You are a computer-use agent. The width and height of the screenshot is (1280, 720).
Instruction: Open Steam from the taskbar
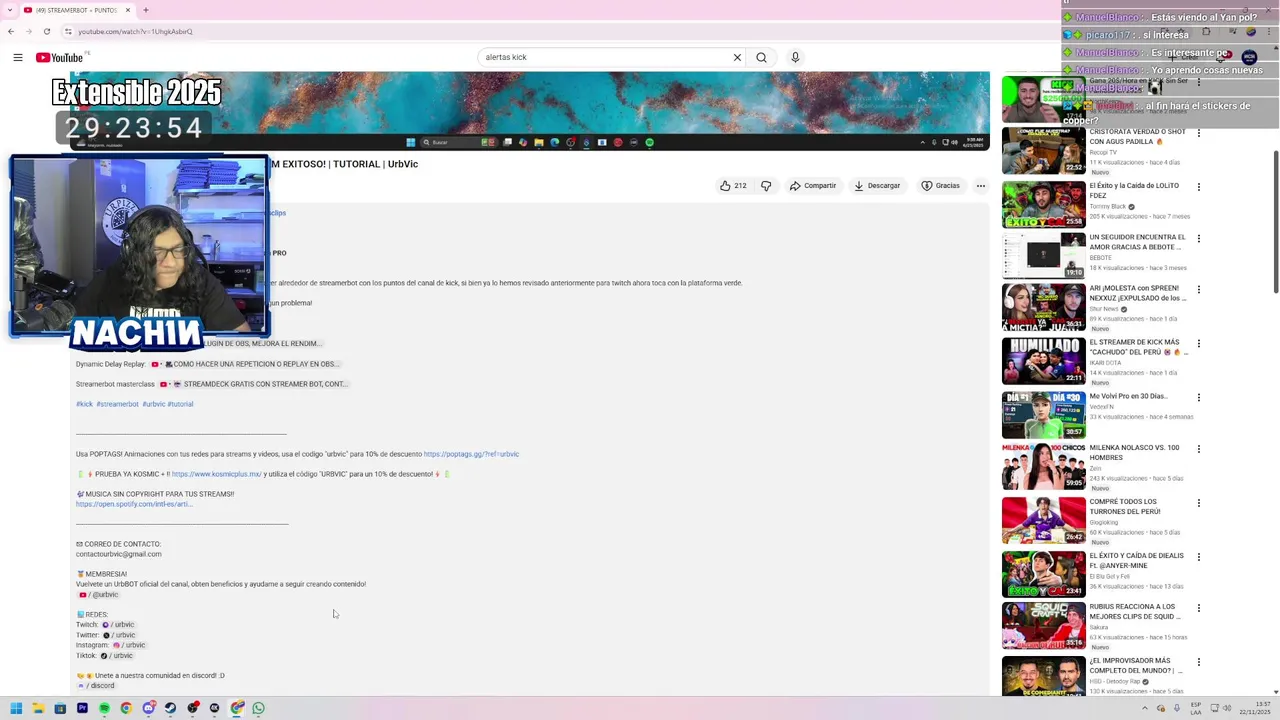[x=170, y=708]
